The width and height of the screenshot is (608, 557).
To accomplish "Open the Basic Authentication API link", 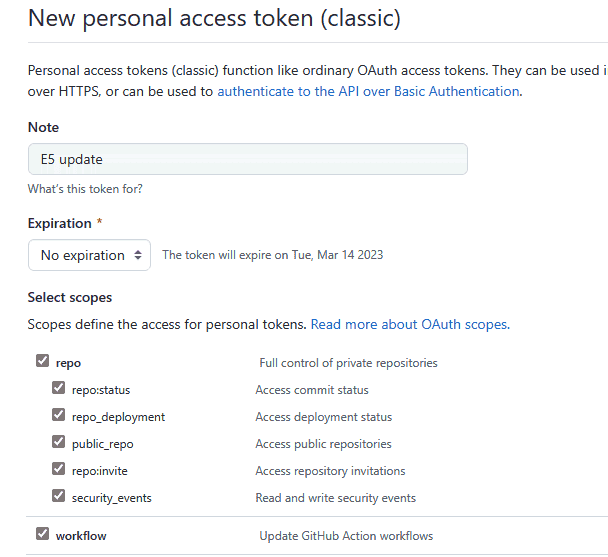I will (368, 91).
